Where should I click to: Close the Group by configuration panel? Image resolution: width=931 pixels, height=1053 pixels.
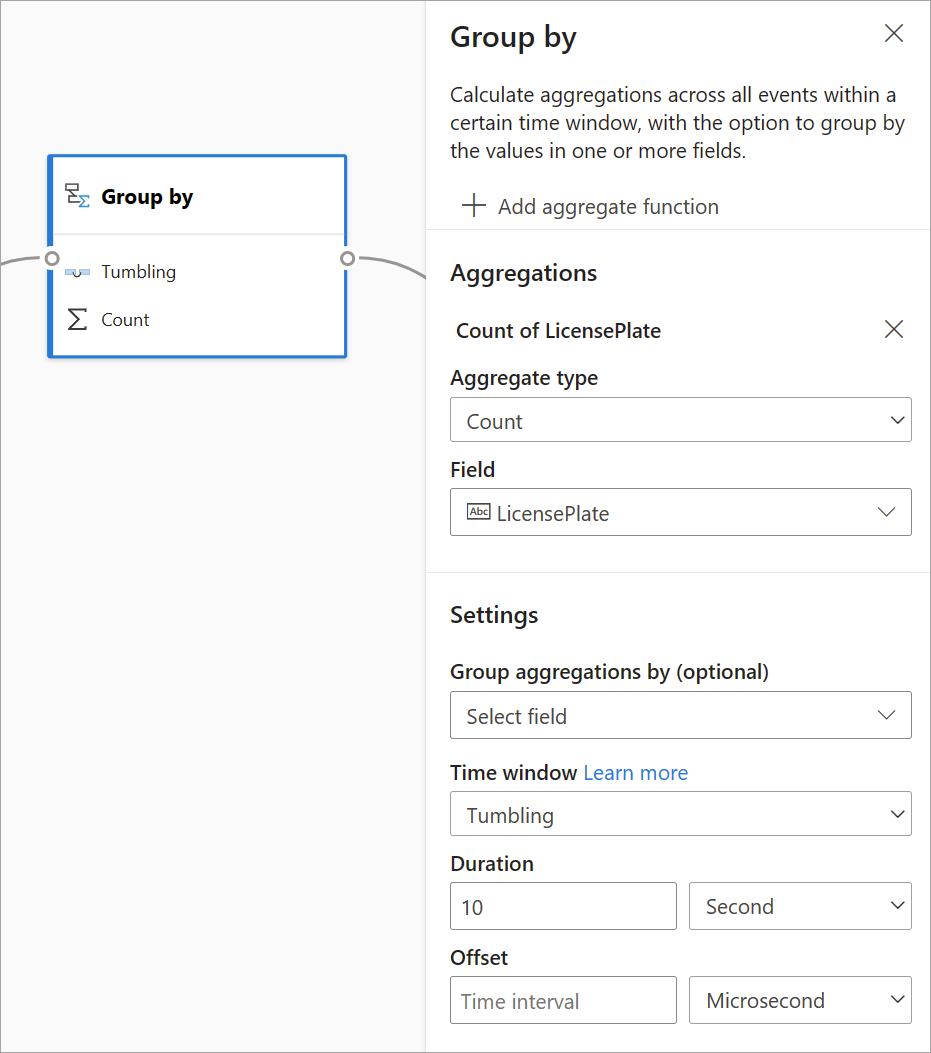893,33
